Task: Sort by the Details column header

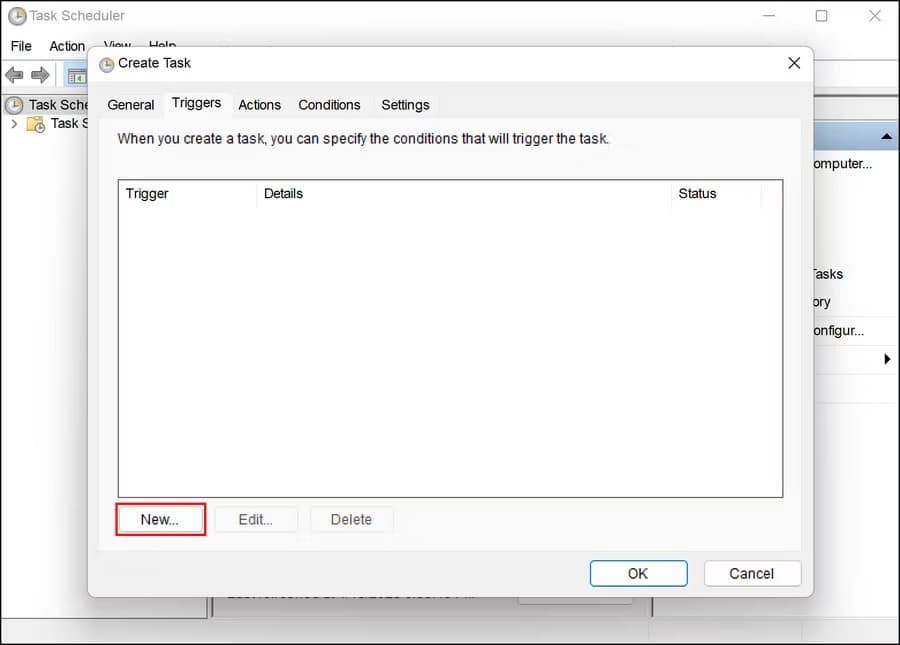Action: point(464,193)
